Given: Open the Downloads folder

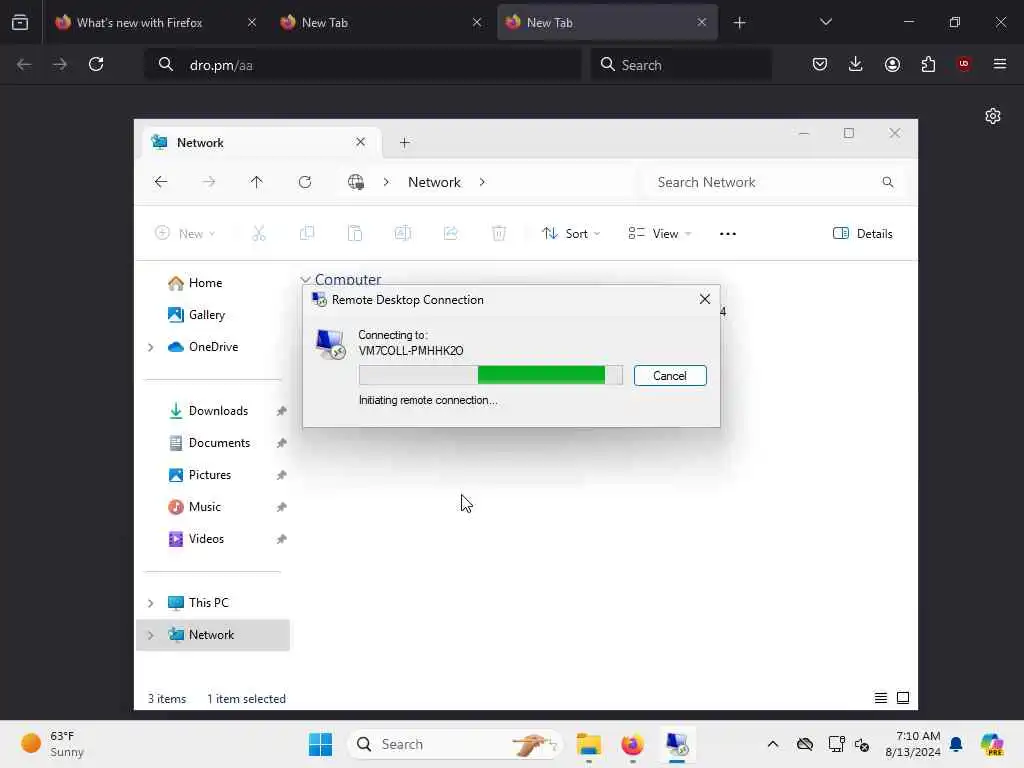Looking at the screenshot, I should 218,411.
